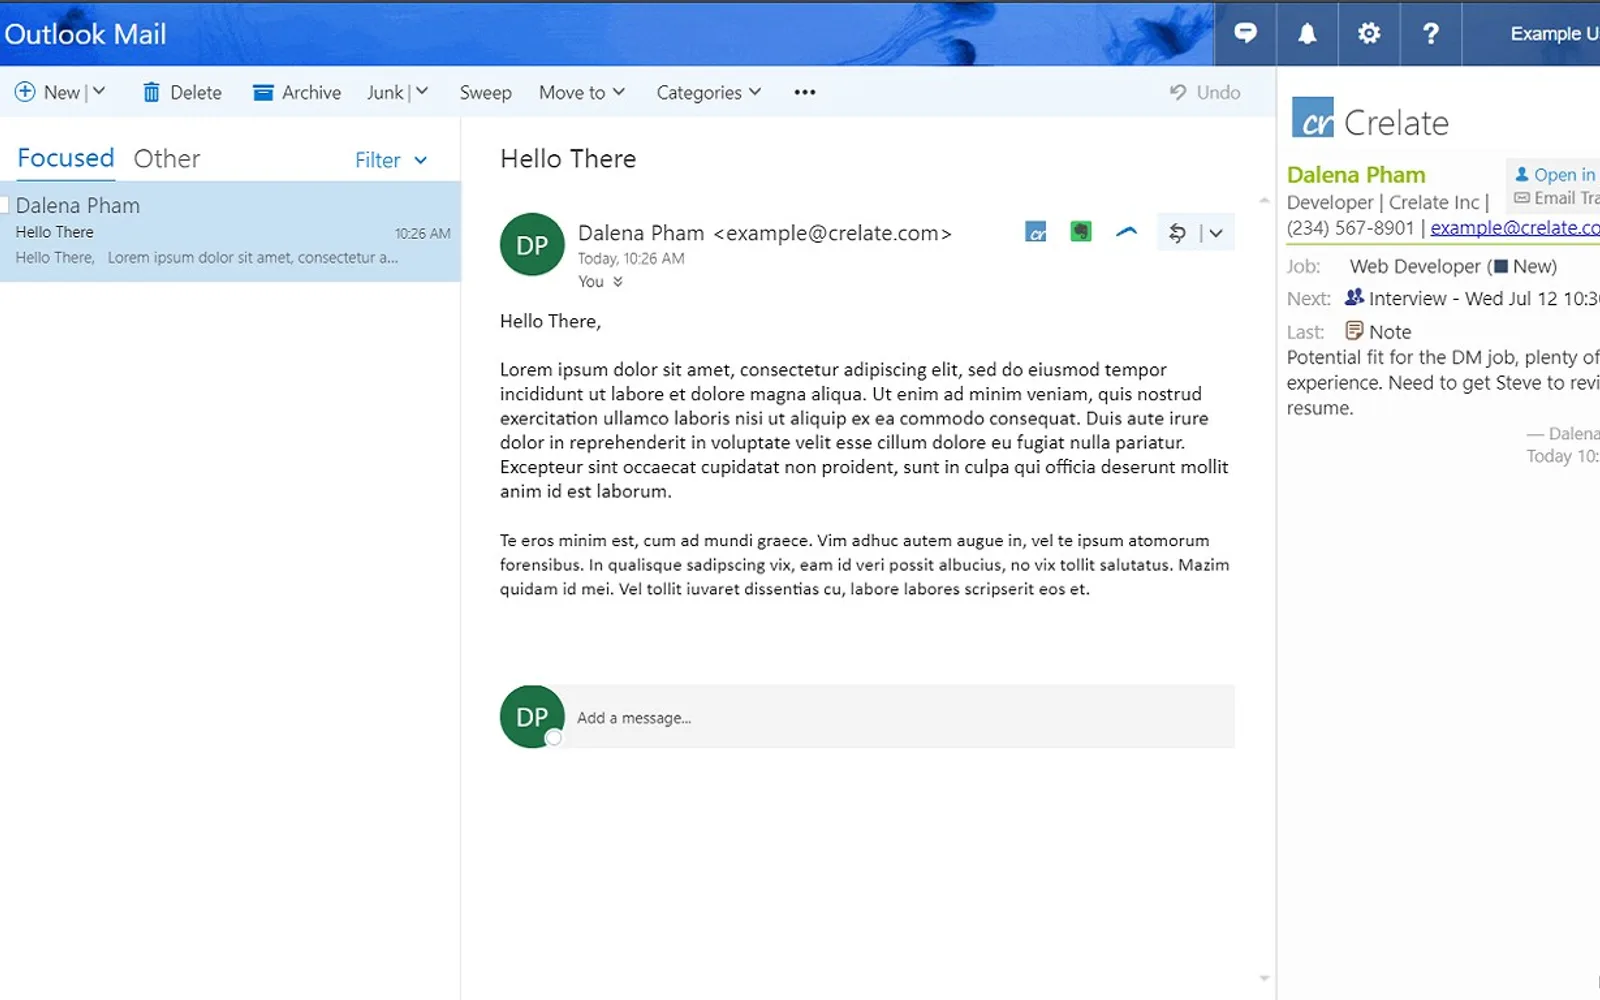Image resolution: width=1600 pixels, height=1000 pixels.
Task: Open the help question mark
Action: tap(1431, 33)
